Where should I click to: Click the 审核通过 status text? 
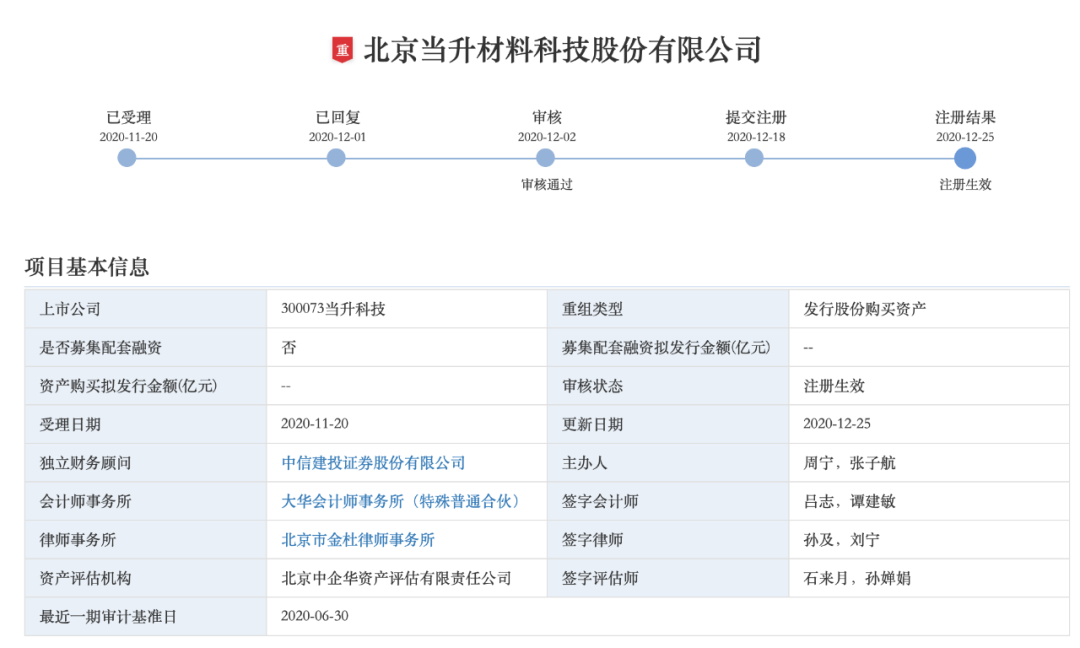[x=547, y=185]
